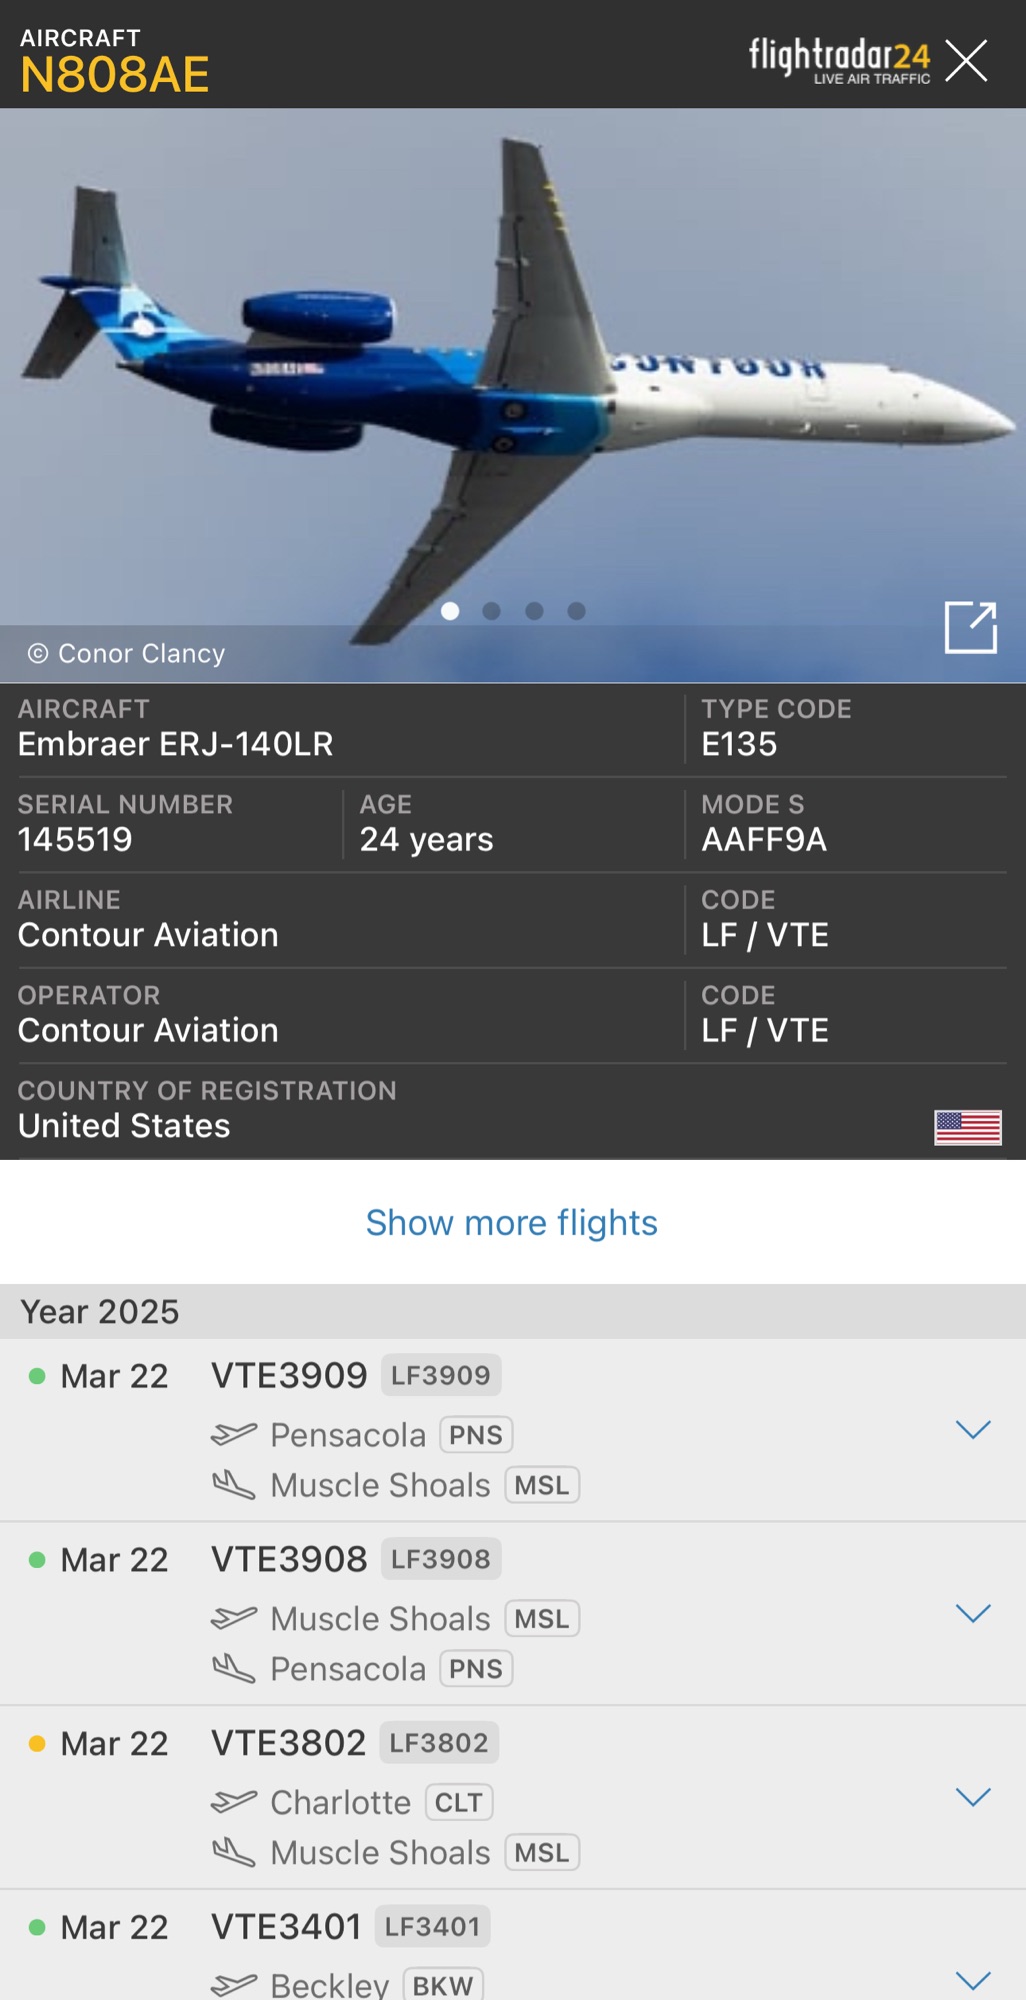The image size is (1026, 2000).
Task: Tap the departure icon beside Pensacola on VTE3909
Action: click(234, 1435)
